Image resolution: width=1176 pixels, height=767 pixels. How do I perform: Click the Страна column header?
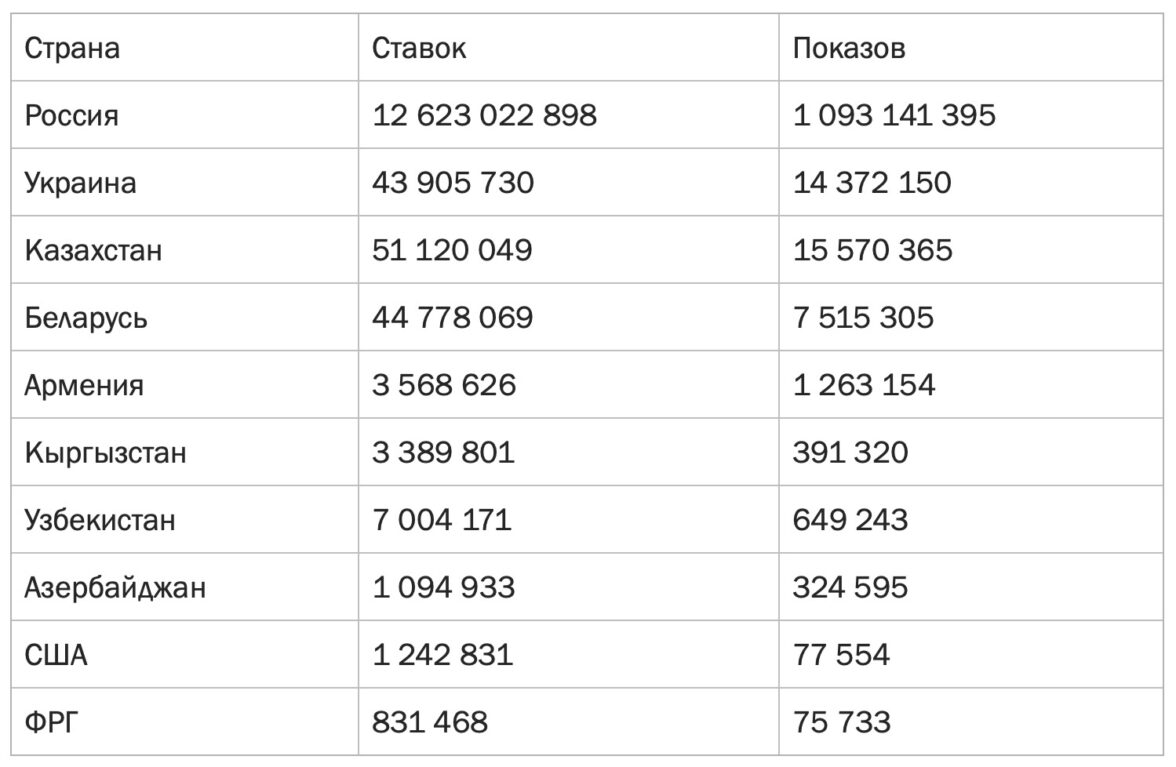coord(72,48)
